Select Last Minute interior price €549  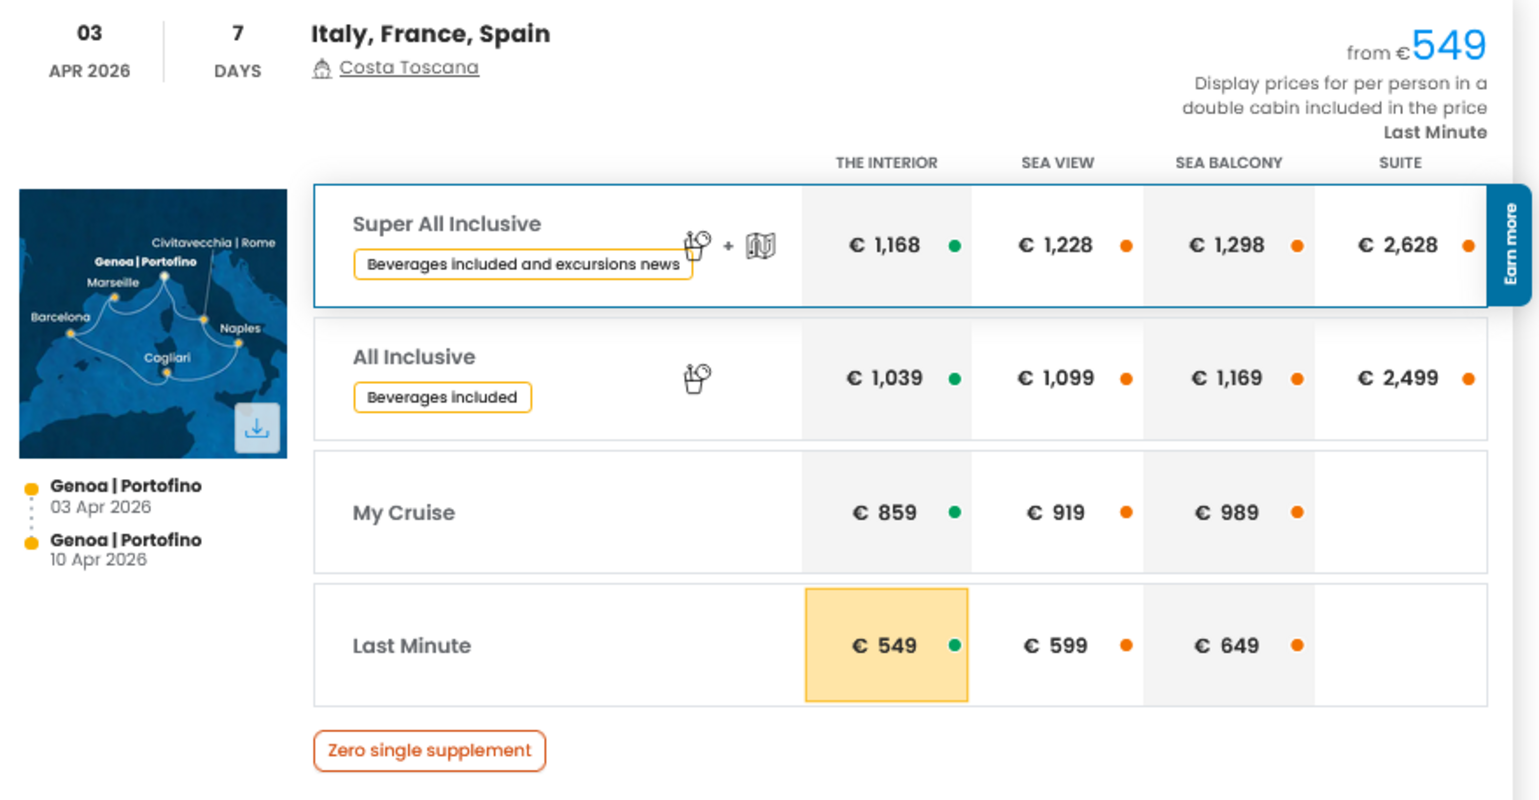click(x=884, y=646)
